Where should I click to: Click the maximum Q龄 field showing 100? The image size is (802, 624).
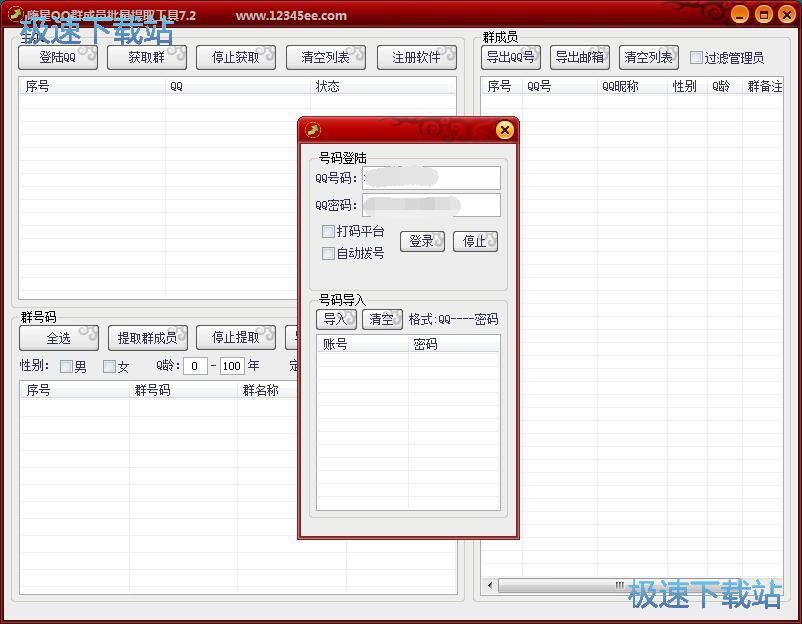pyautogui.click(x=232, y=366)
